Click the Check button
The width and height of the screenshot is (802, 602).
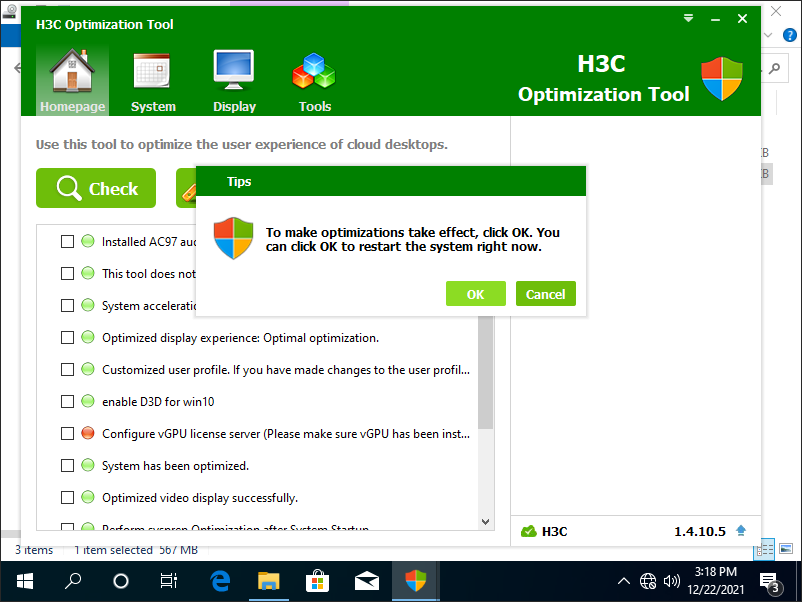click(96, 188)
